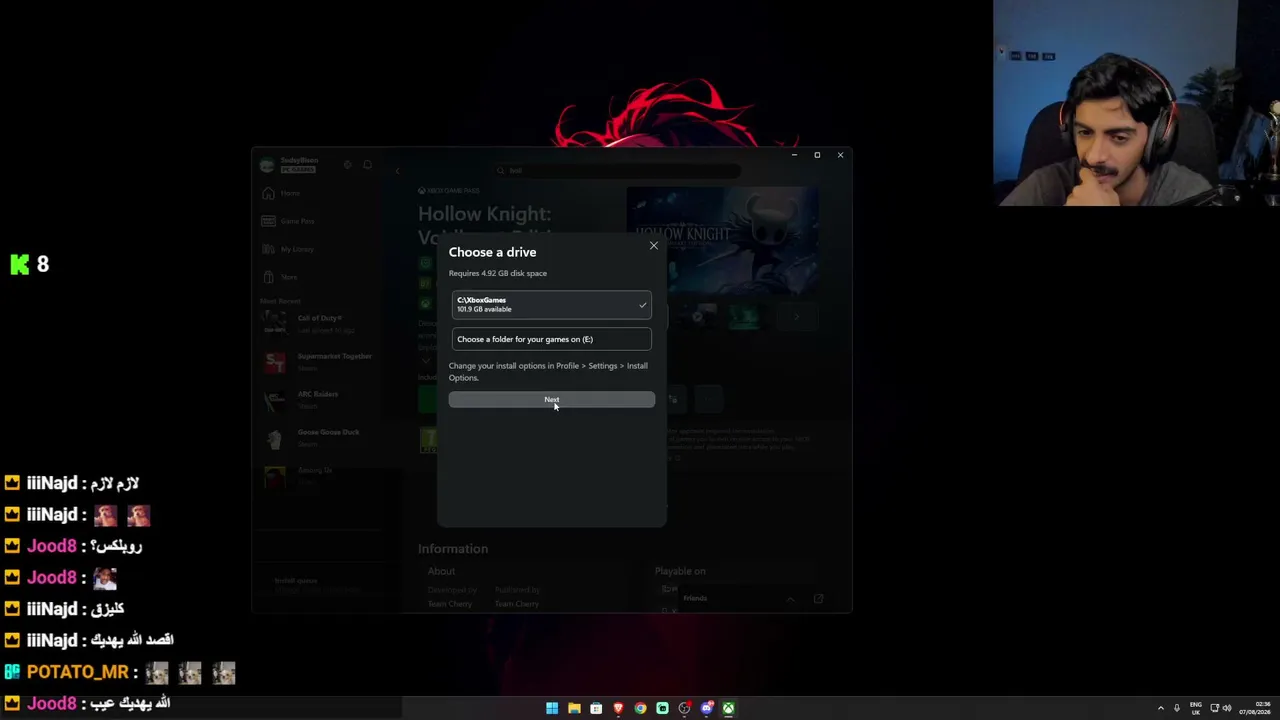Image resolution: width=1280 pixels, height=720 pixels.
Task: Open the ENG UK language switcher
Action: 1195,708
